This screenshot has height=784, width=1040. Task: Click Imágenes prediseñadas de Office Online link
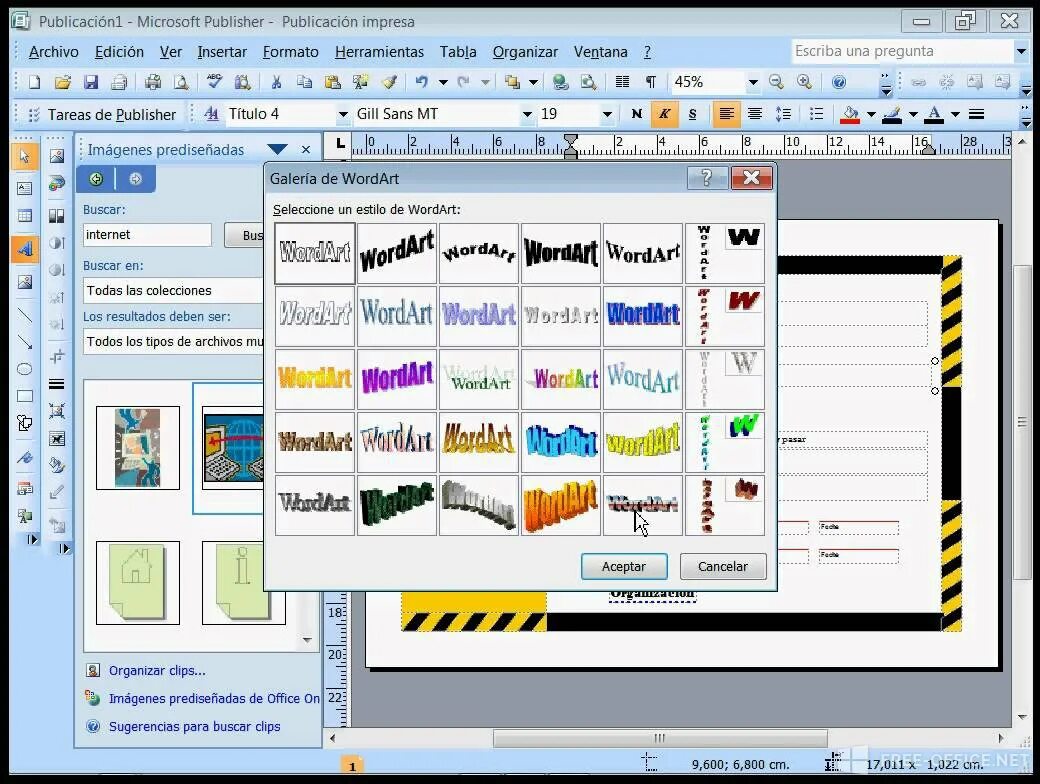(x=214, y=698)
